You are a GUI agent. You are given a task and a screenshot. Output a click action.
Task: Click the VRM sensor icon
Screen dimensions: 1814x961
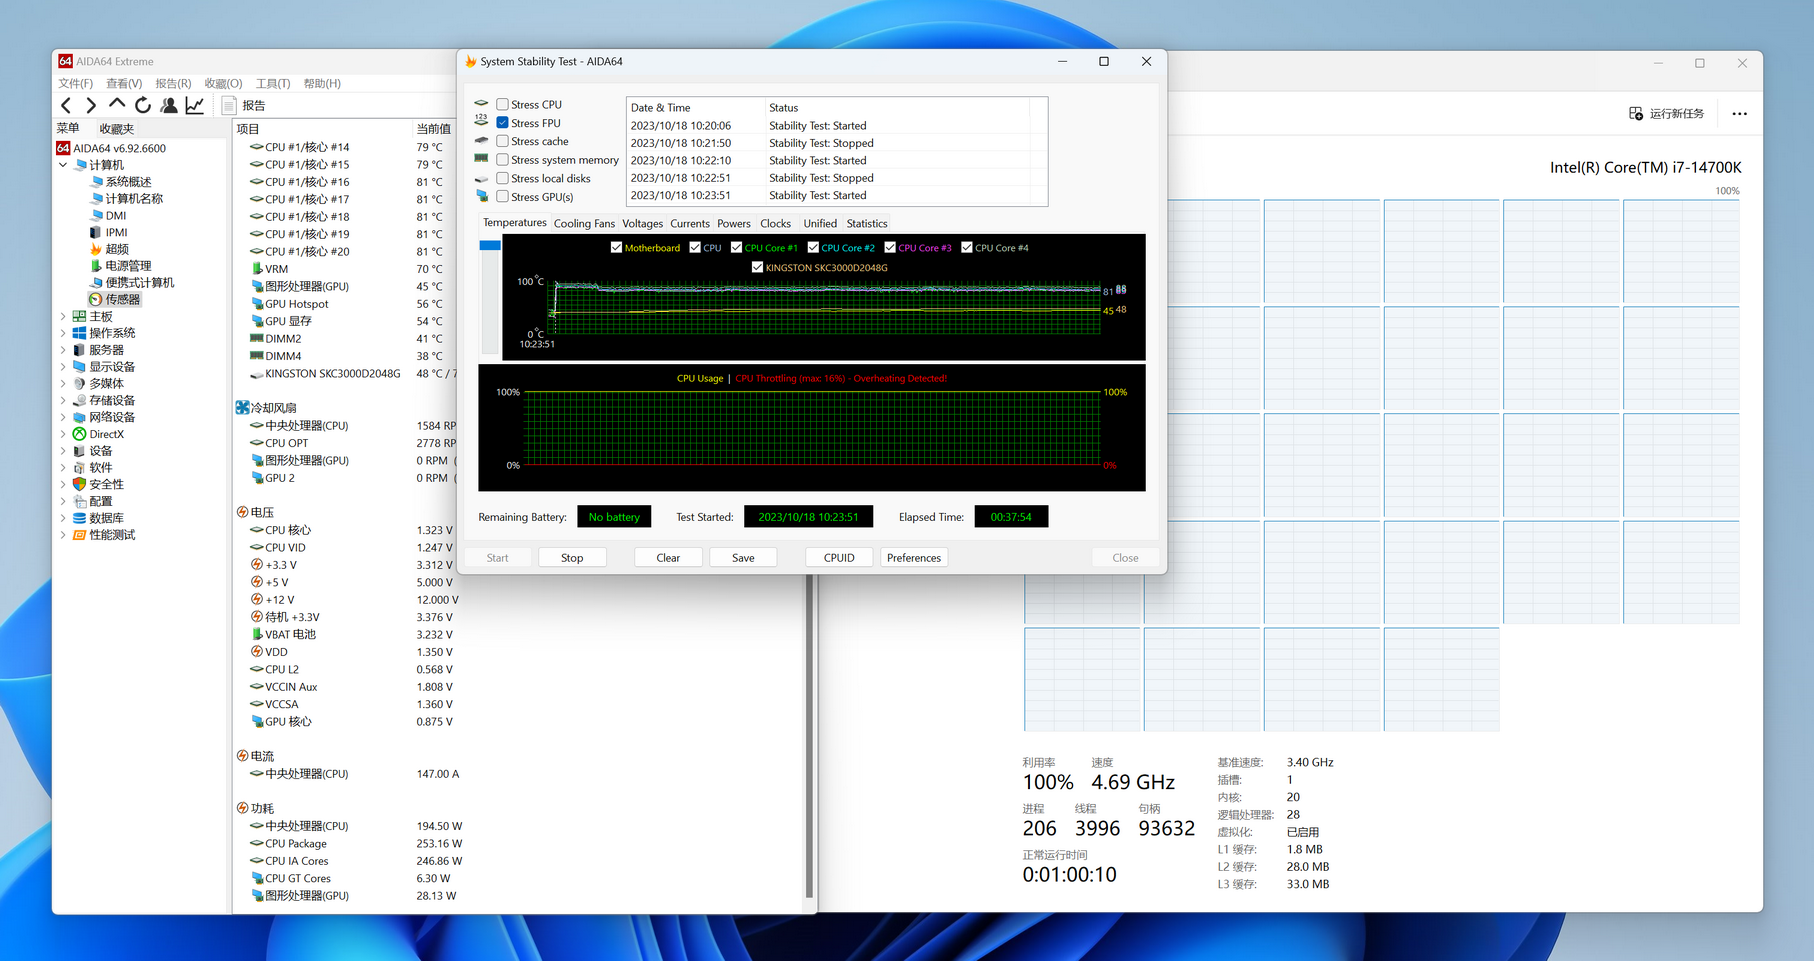(257, 269)
